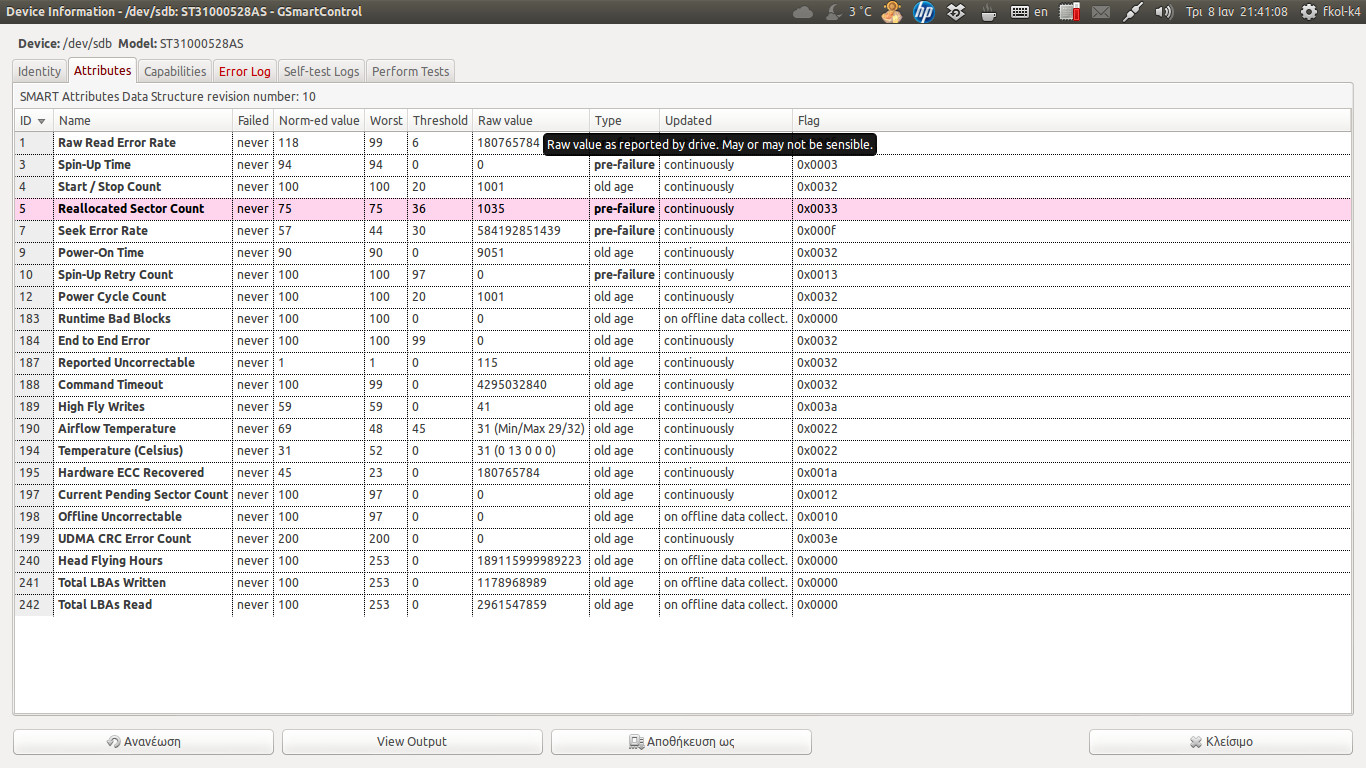The image size is (1366, 768).
Task: Select the Power Cycle Count row
Action: 683,297
